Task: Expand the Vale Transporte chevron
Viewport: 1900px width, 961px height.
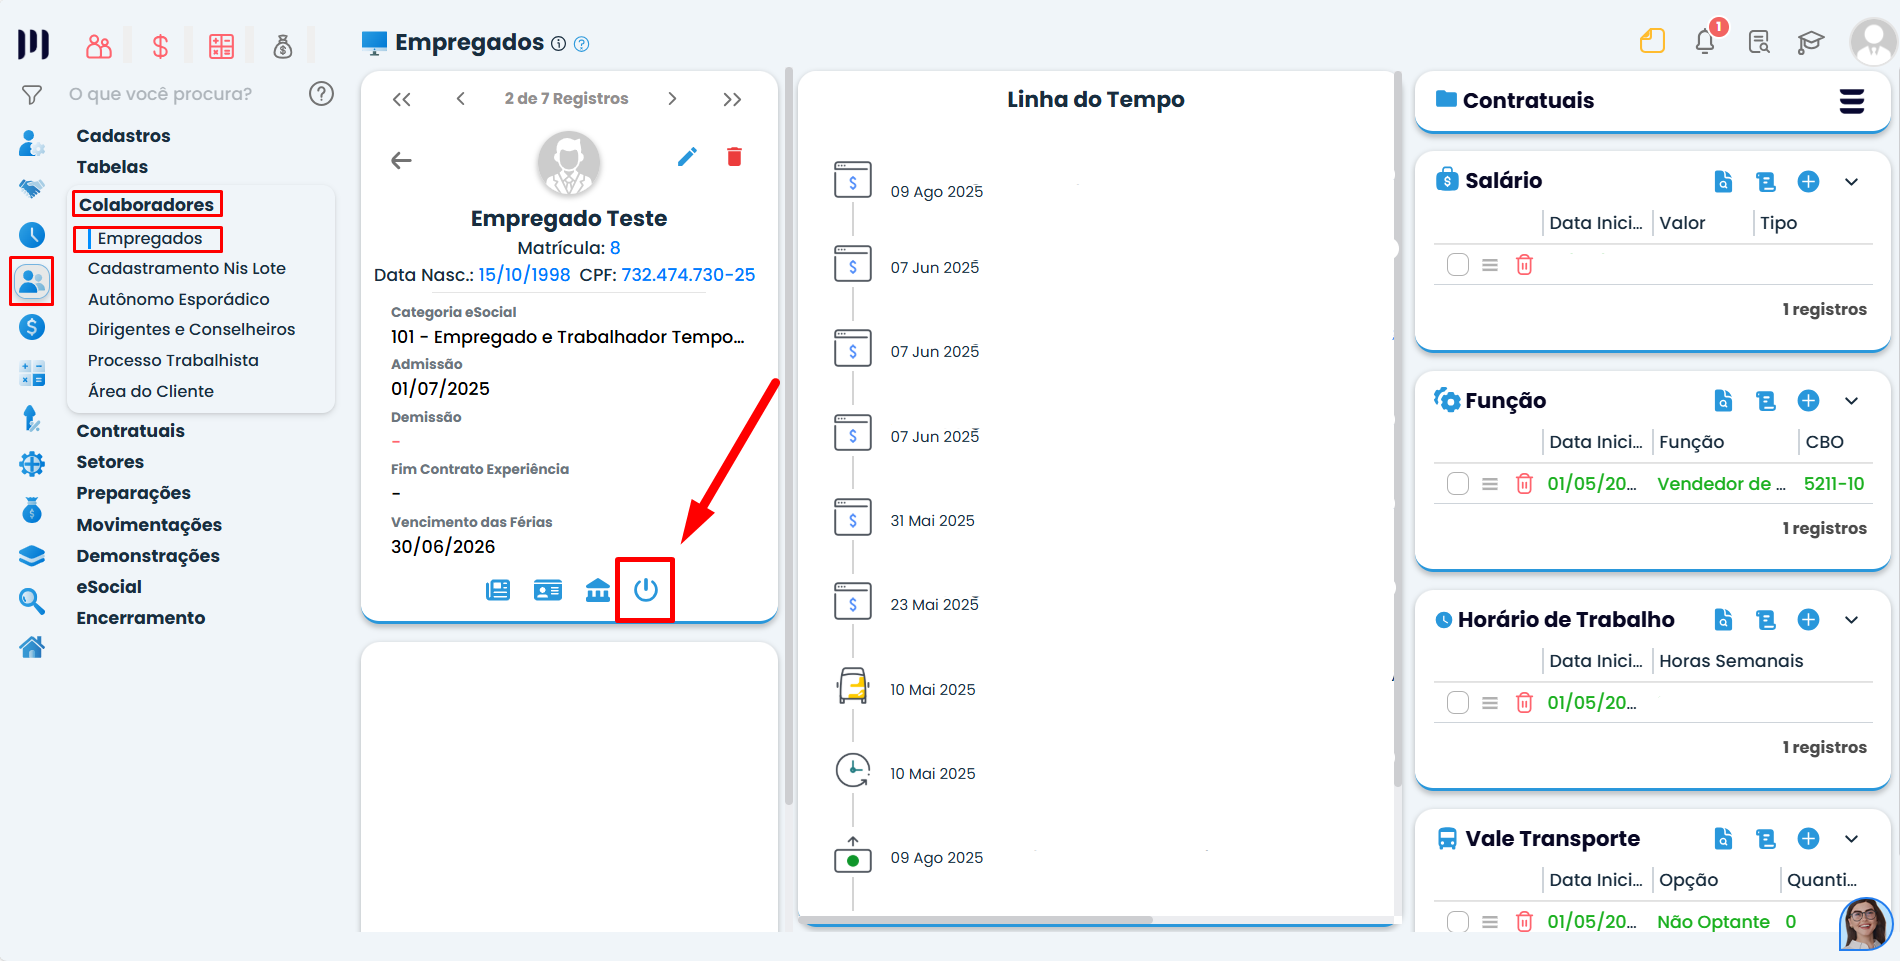Action: coord(1851,839)
